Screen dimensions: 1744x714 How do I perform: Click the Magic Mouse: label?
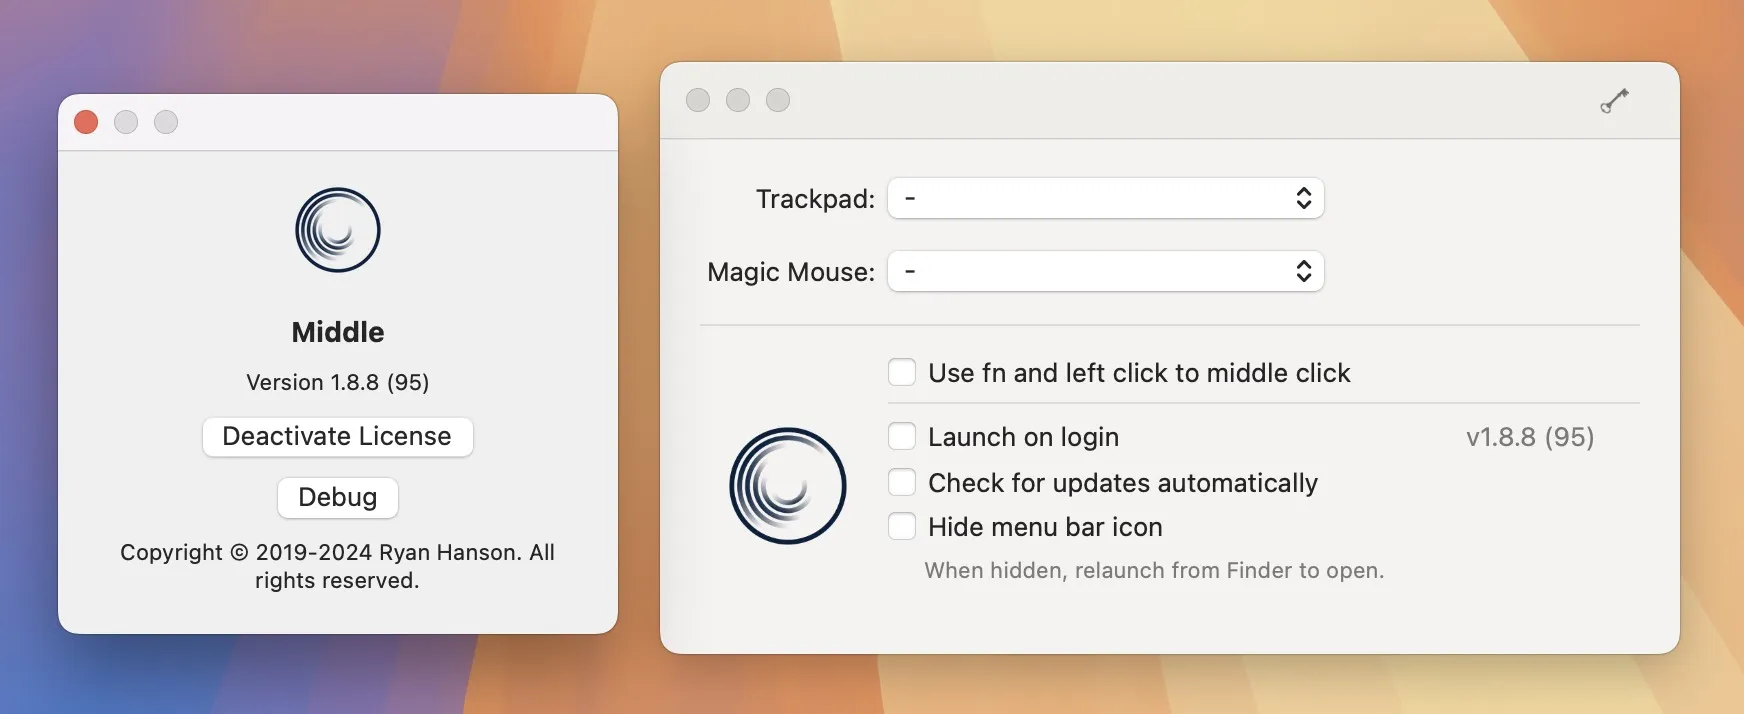coord(791,272)
